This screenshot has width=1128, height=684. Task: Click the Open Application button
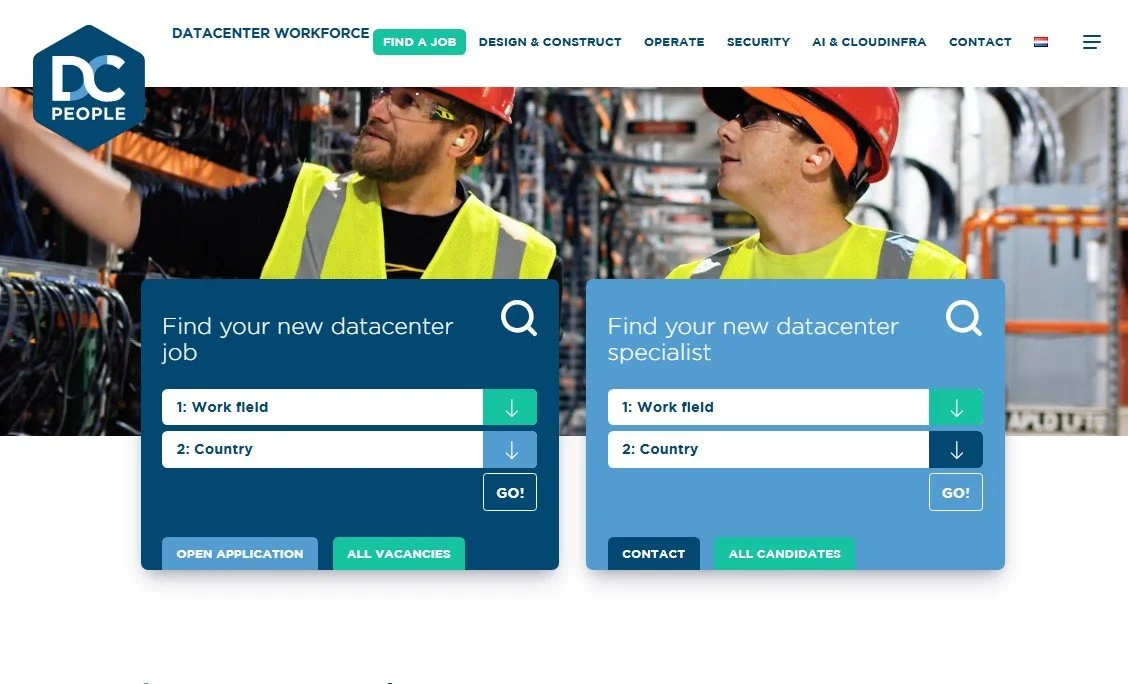tap(240, 554)
